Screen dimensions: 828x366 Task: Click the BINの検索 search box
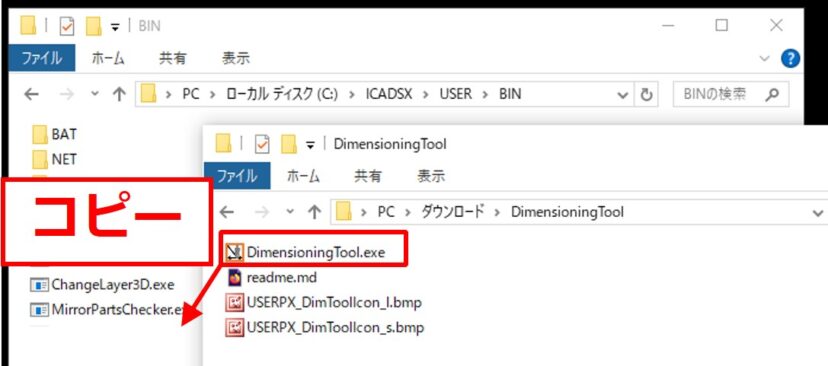[x=731, y=95]
